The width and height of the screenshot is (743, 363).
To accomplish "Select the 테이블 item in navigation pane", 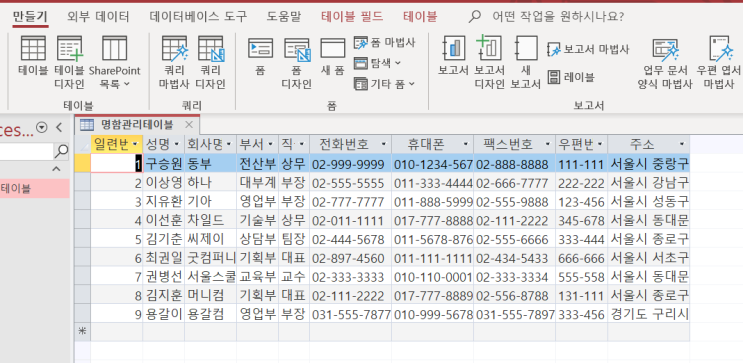I will click(x=34, y=189).
